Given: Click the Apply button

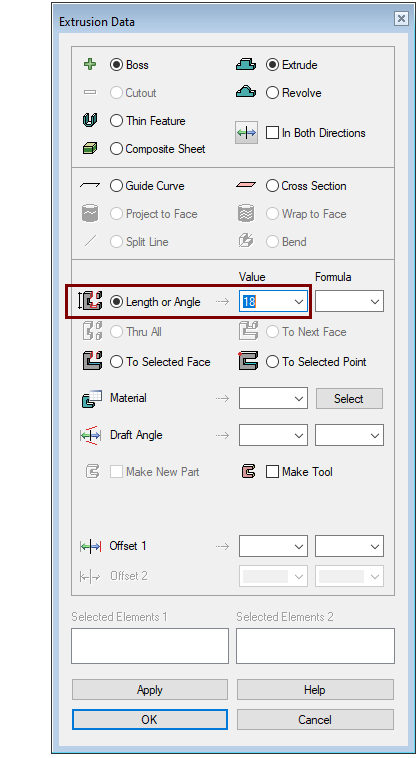Looking at the screenshot, I should [x=150, y=690].
